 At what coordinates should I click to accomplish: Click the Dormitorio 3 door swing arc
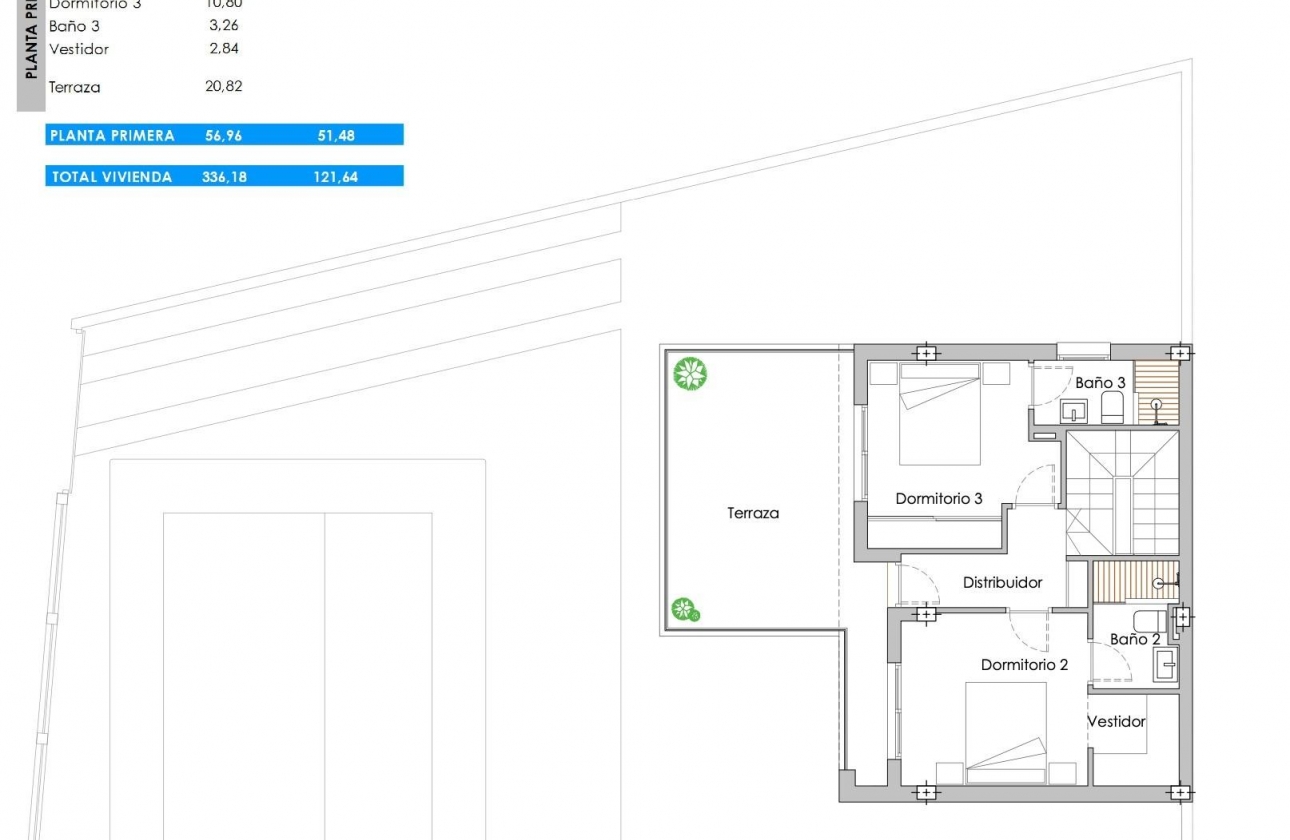pyautogui.click(x=1036, y=486)
